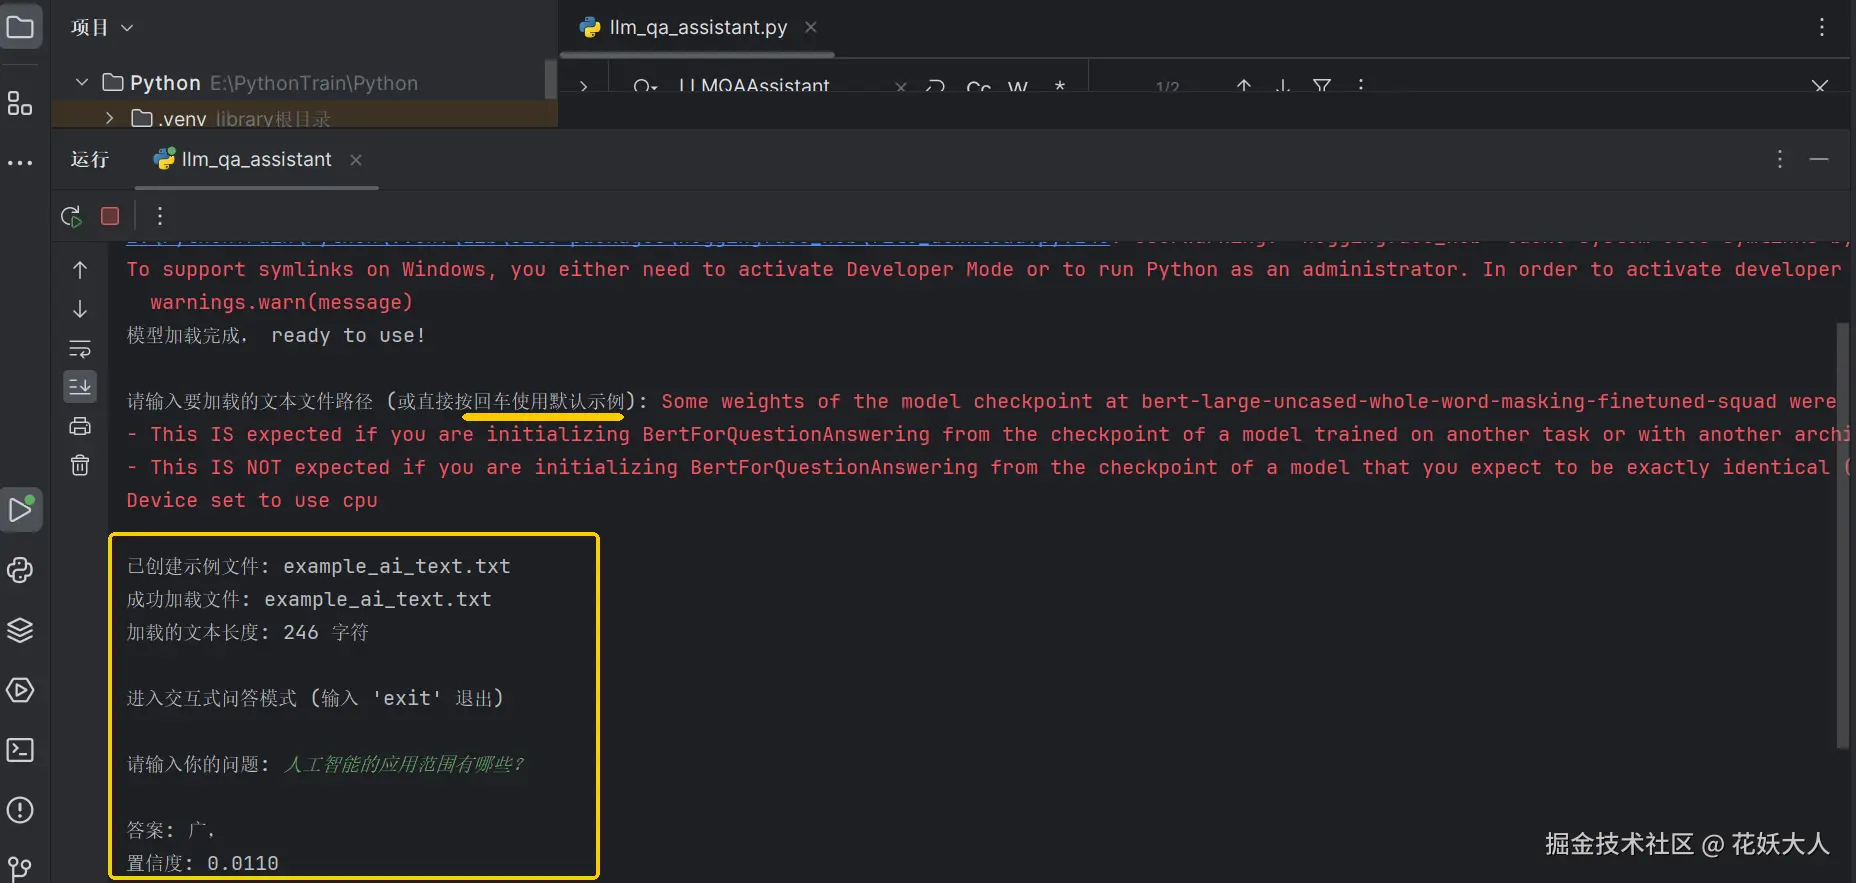This screenshot has width=1856, height=883.
Task: Click the line '已创建示例文件: example_ai_text.txt'
Action: pos(318,566)
